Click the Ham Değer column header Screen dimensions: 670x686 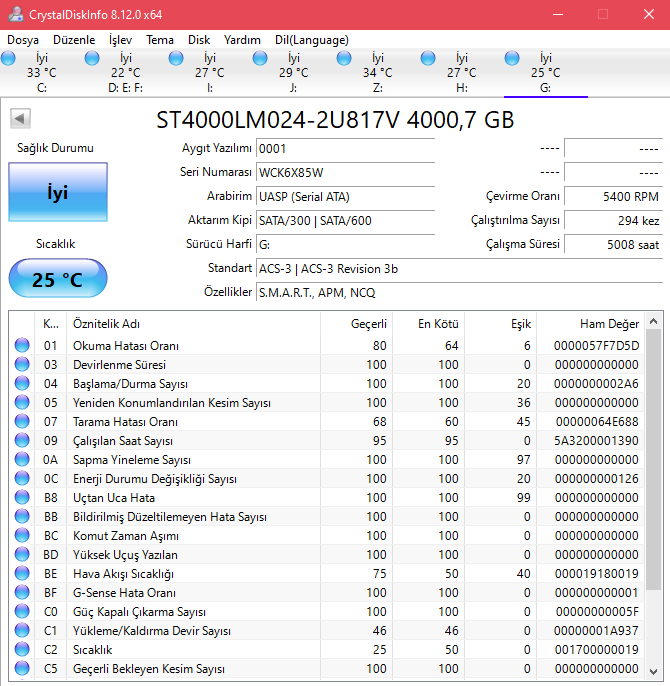(590, 324)
